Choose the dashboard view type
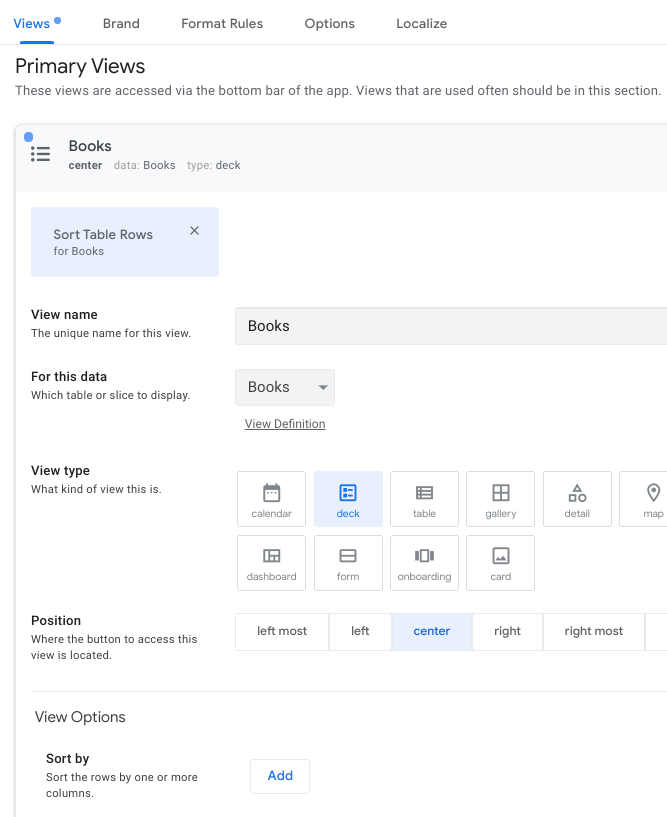This screenshot has width=667, height=817. (x=271, y=562)
